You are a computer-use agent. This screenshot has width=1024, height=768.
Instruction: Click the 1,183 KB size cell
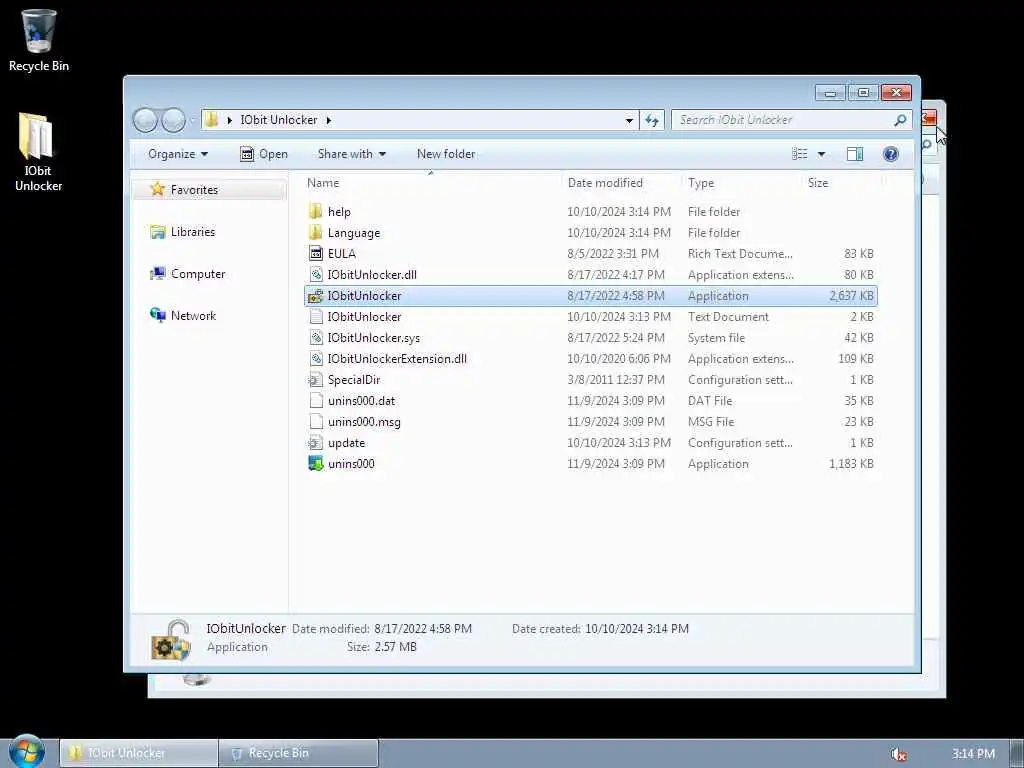(851, 464)
